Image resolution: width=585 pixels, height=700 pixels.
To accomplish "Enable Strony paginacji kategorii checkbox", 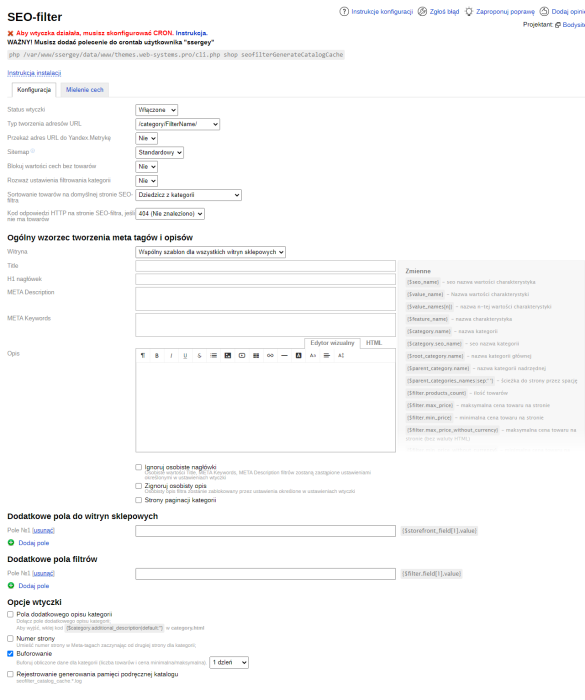I will coord(138,500).
